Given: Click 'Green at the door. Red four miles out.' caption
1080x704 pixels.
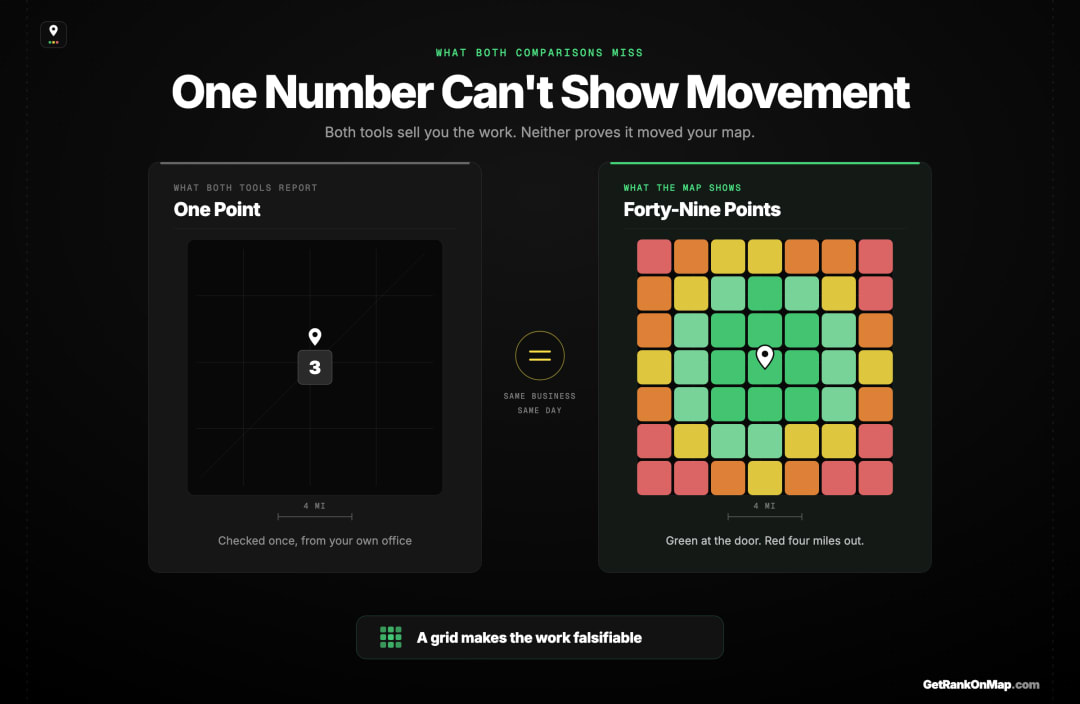Looking at the screenshot, I should click(765, 541).
